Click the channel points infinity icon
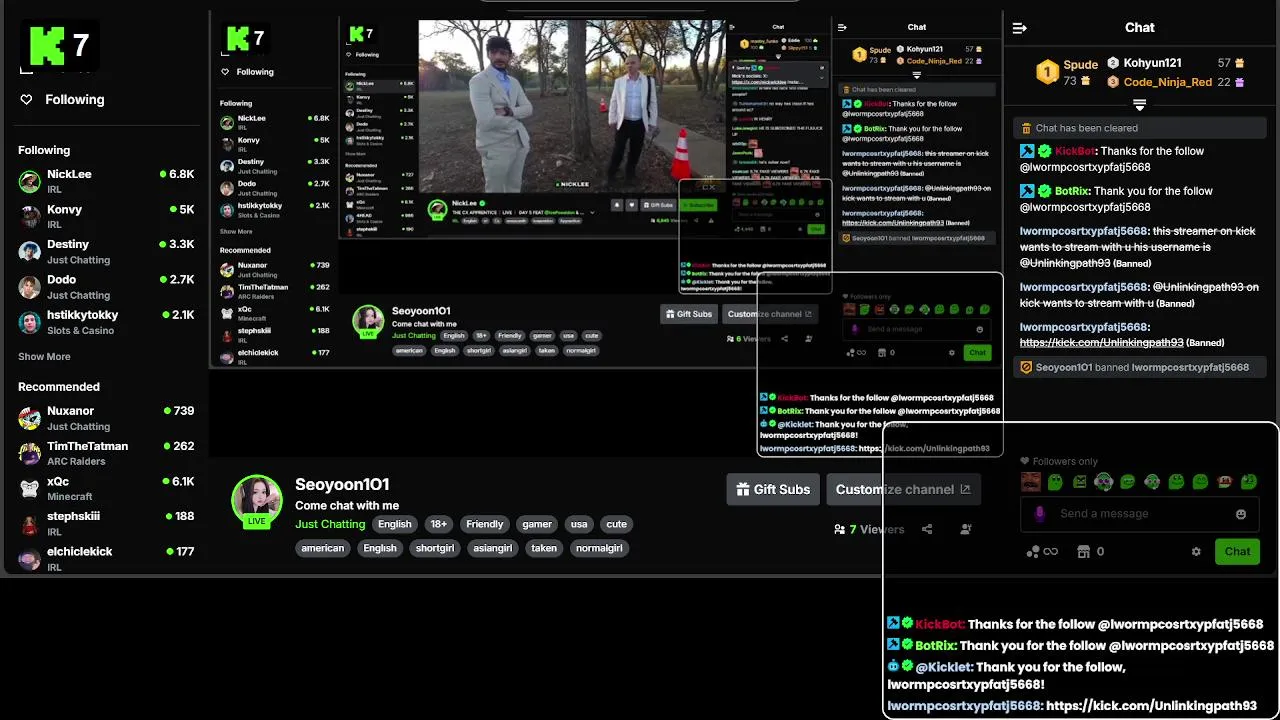Screen dimensions: 1280x720 [1043, 551]
